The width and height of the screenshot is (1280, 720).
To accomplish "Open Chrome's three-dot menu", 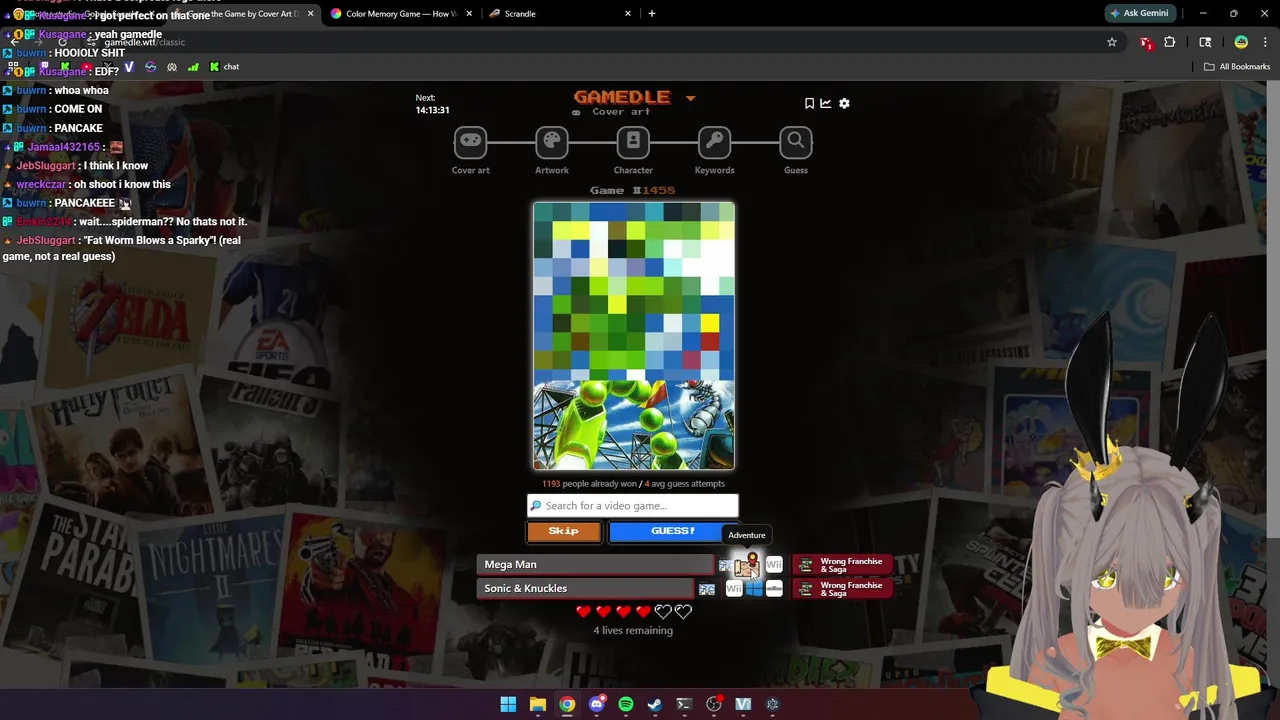I will (x=1264, y=42).
